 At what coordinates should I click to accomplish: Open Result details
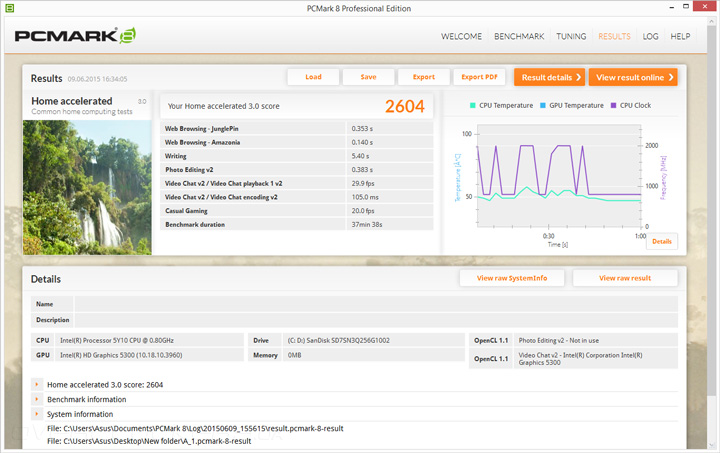coord(550,77)
